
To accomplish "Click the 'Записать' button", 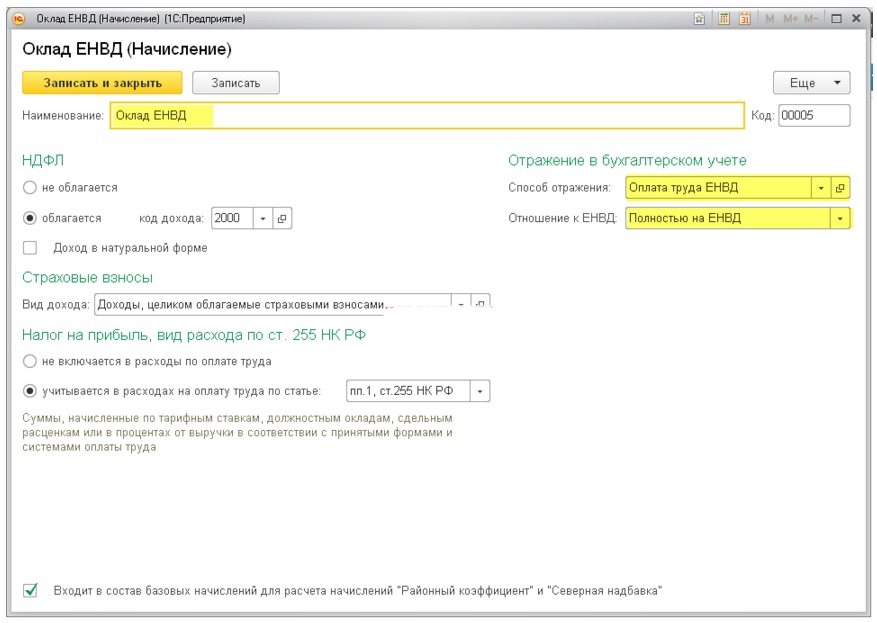I will [235, 83].
